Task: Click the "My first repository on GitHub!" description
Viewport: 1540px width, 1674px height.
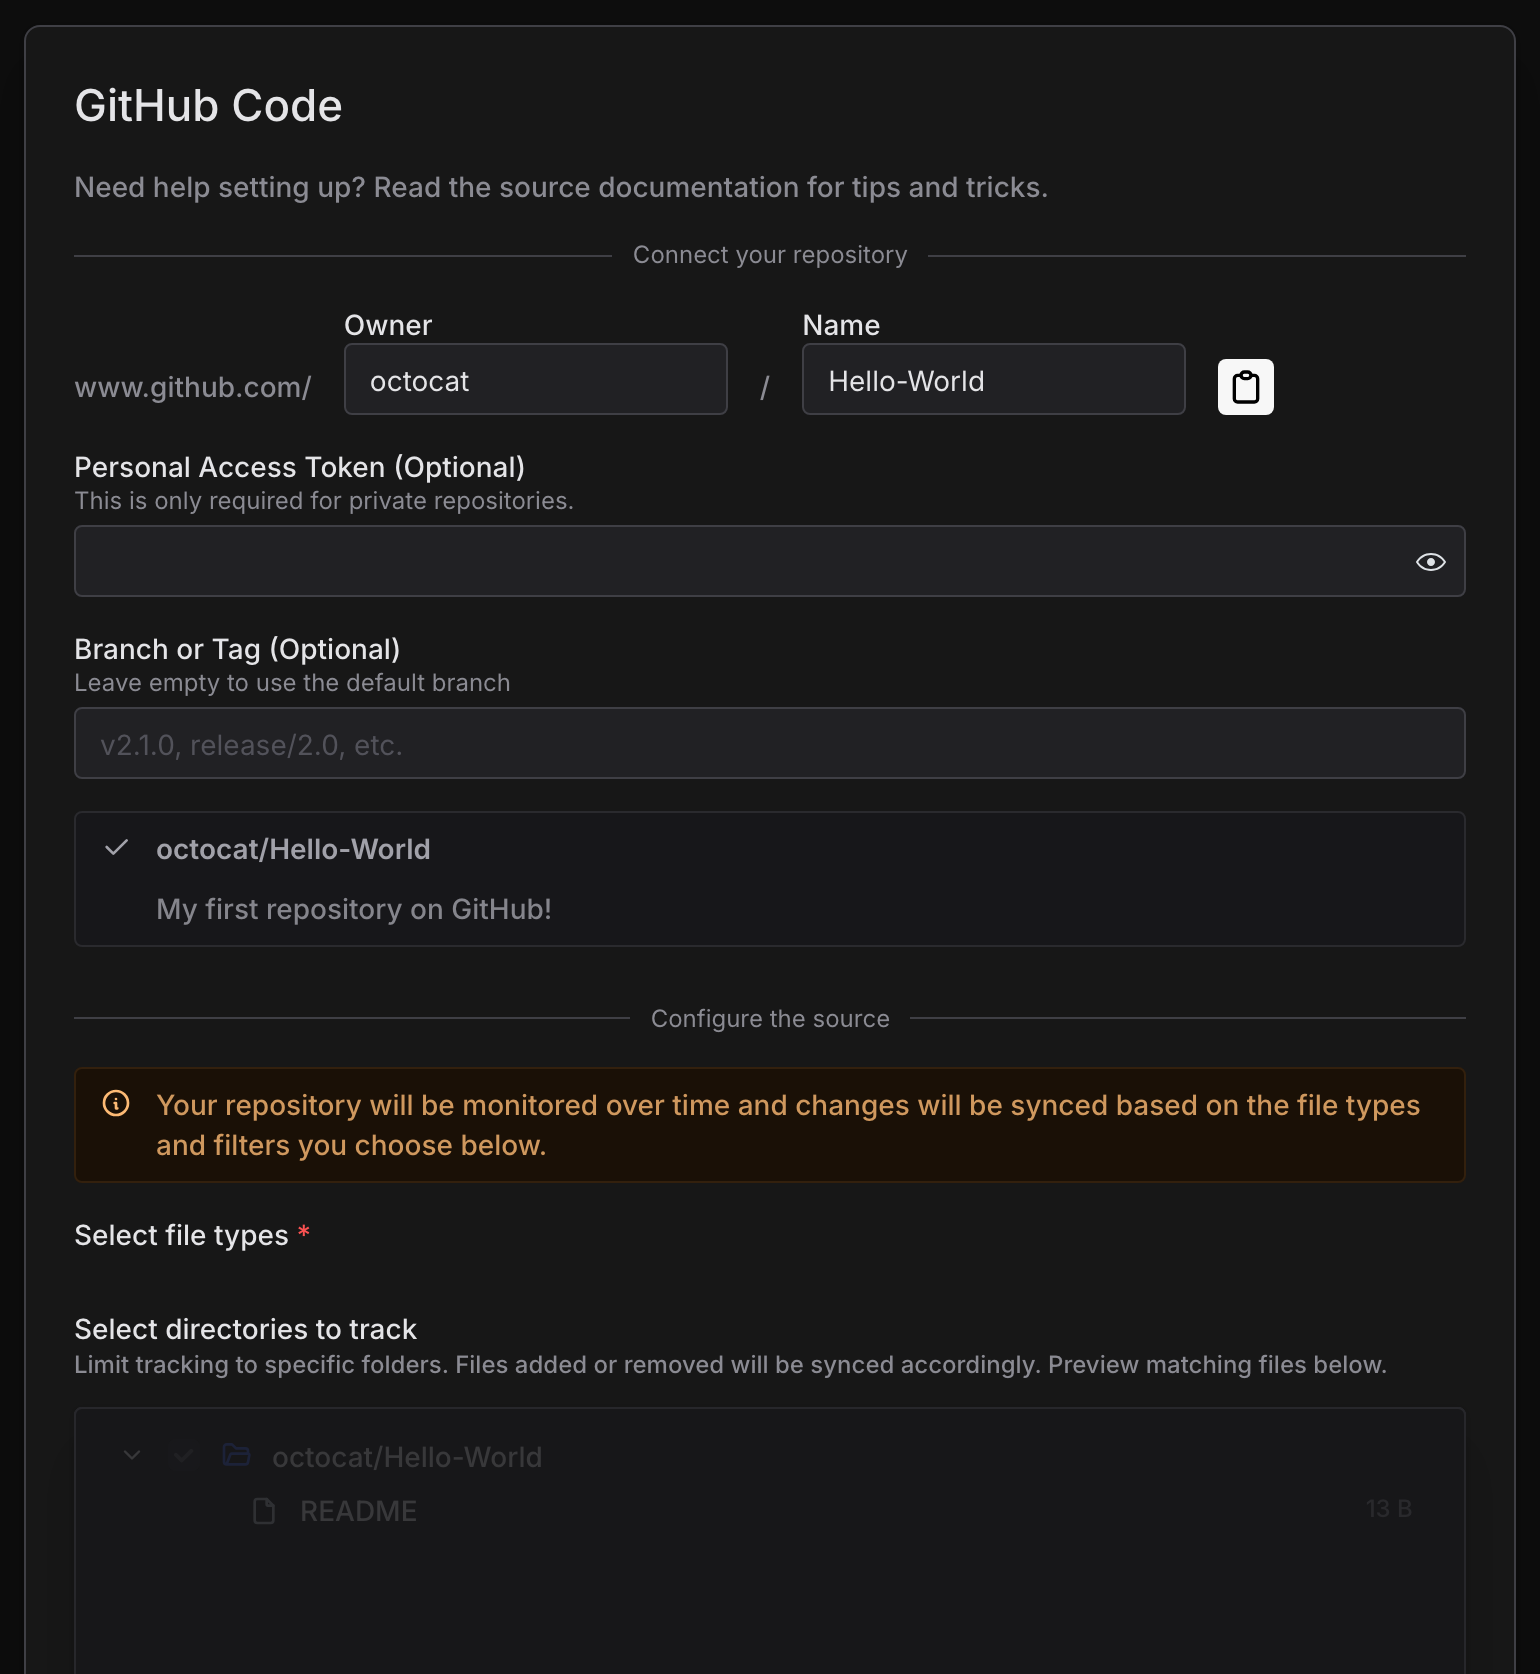Action: tap(354, 909)
